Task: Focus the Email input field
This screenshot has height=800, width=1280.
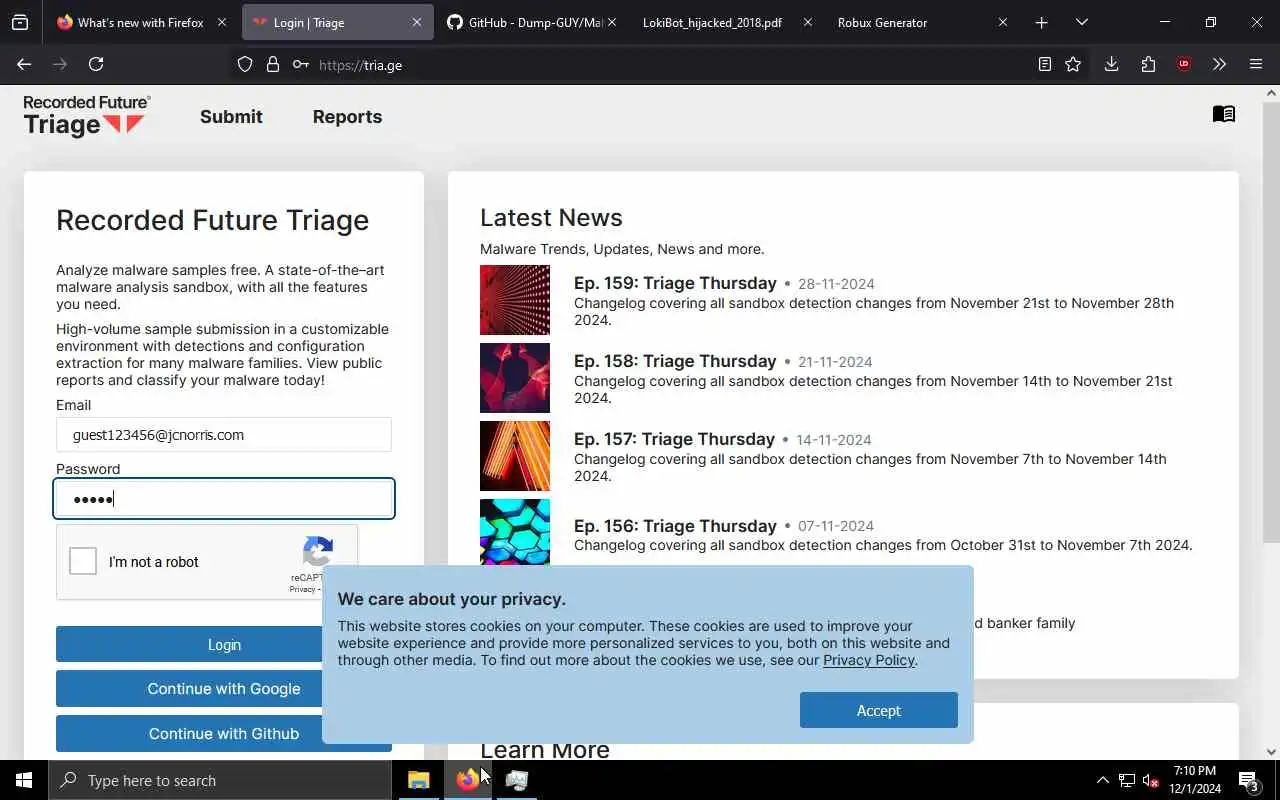Action: coord(224,435)
